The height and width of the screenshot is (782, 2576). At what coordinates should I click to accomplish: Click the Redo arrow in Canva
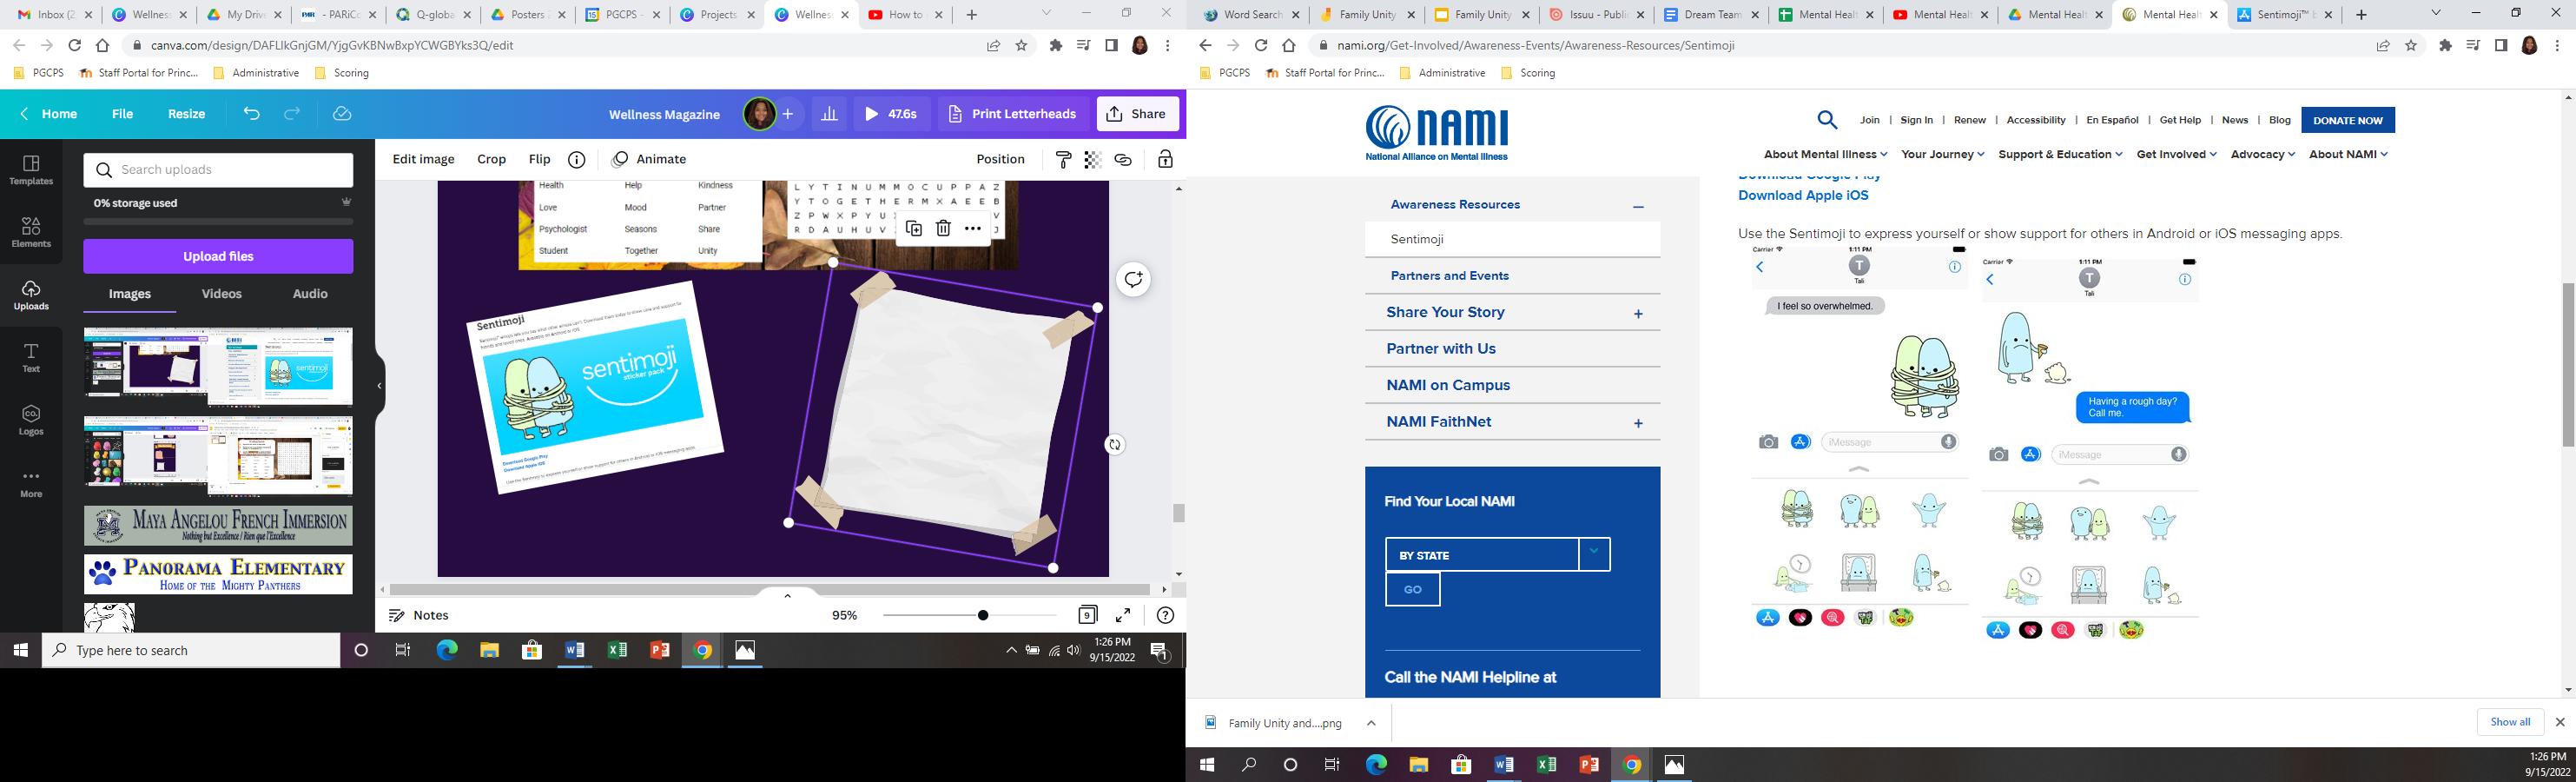click(292, 114)
